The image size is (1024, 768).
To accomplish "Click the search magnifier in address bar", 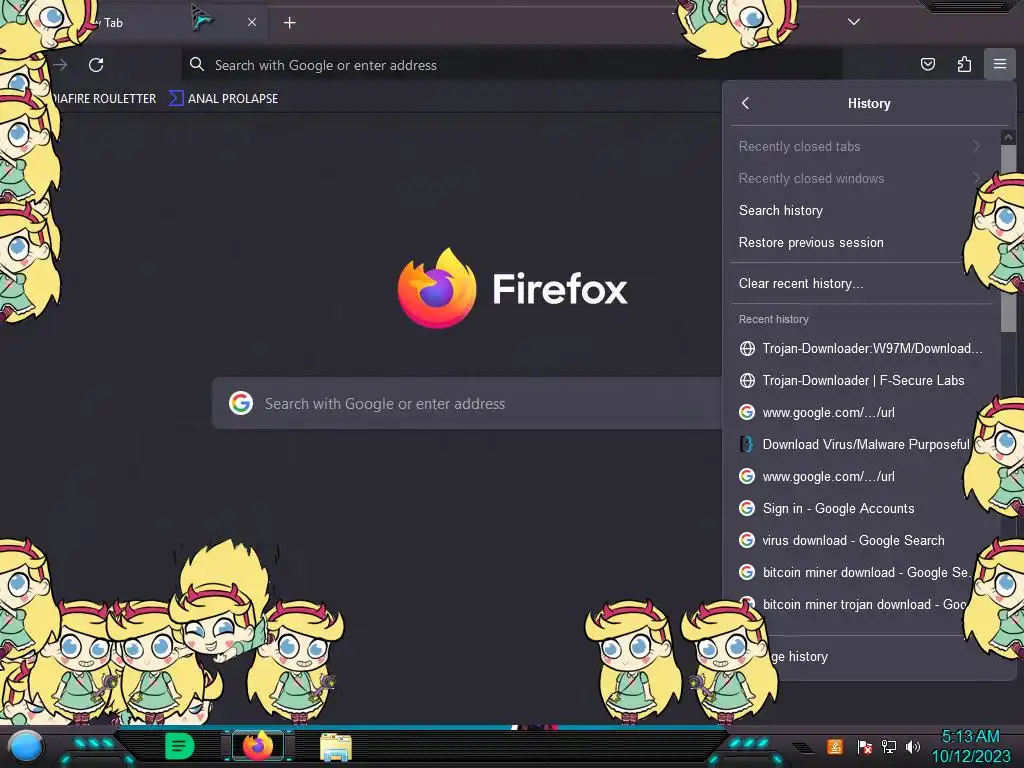I will [197, 64].
